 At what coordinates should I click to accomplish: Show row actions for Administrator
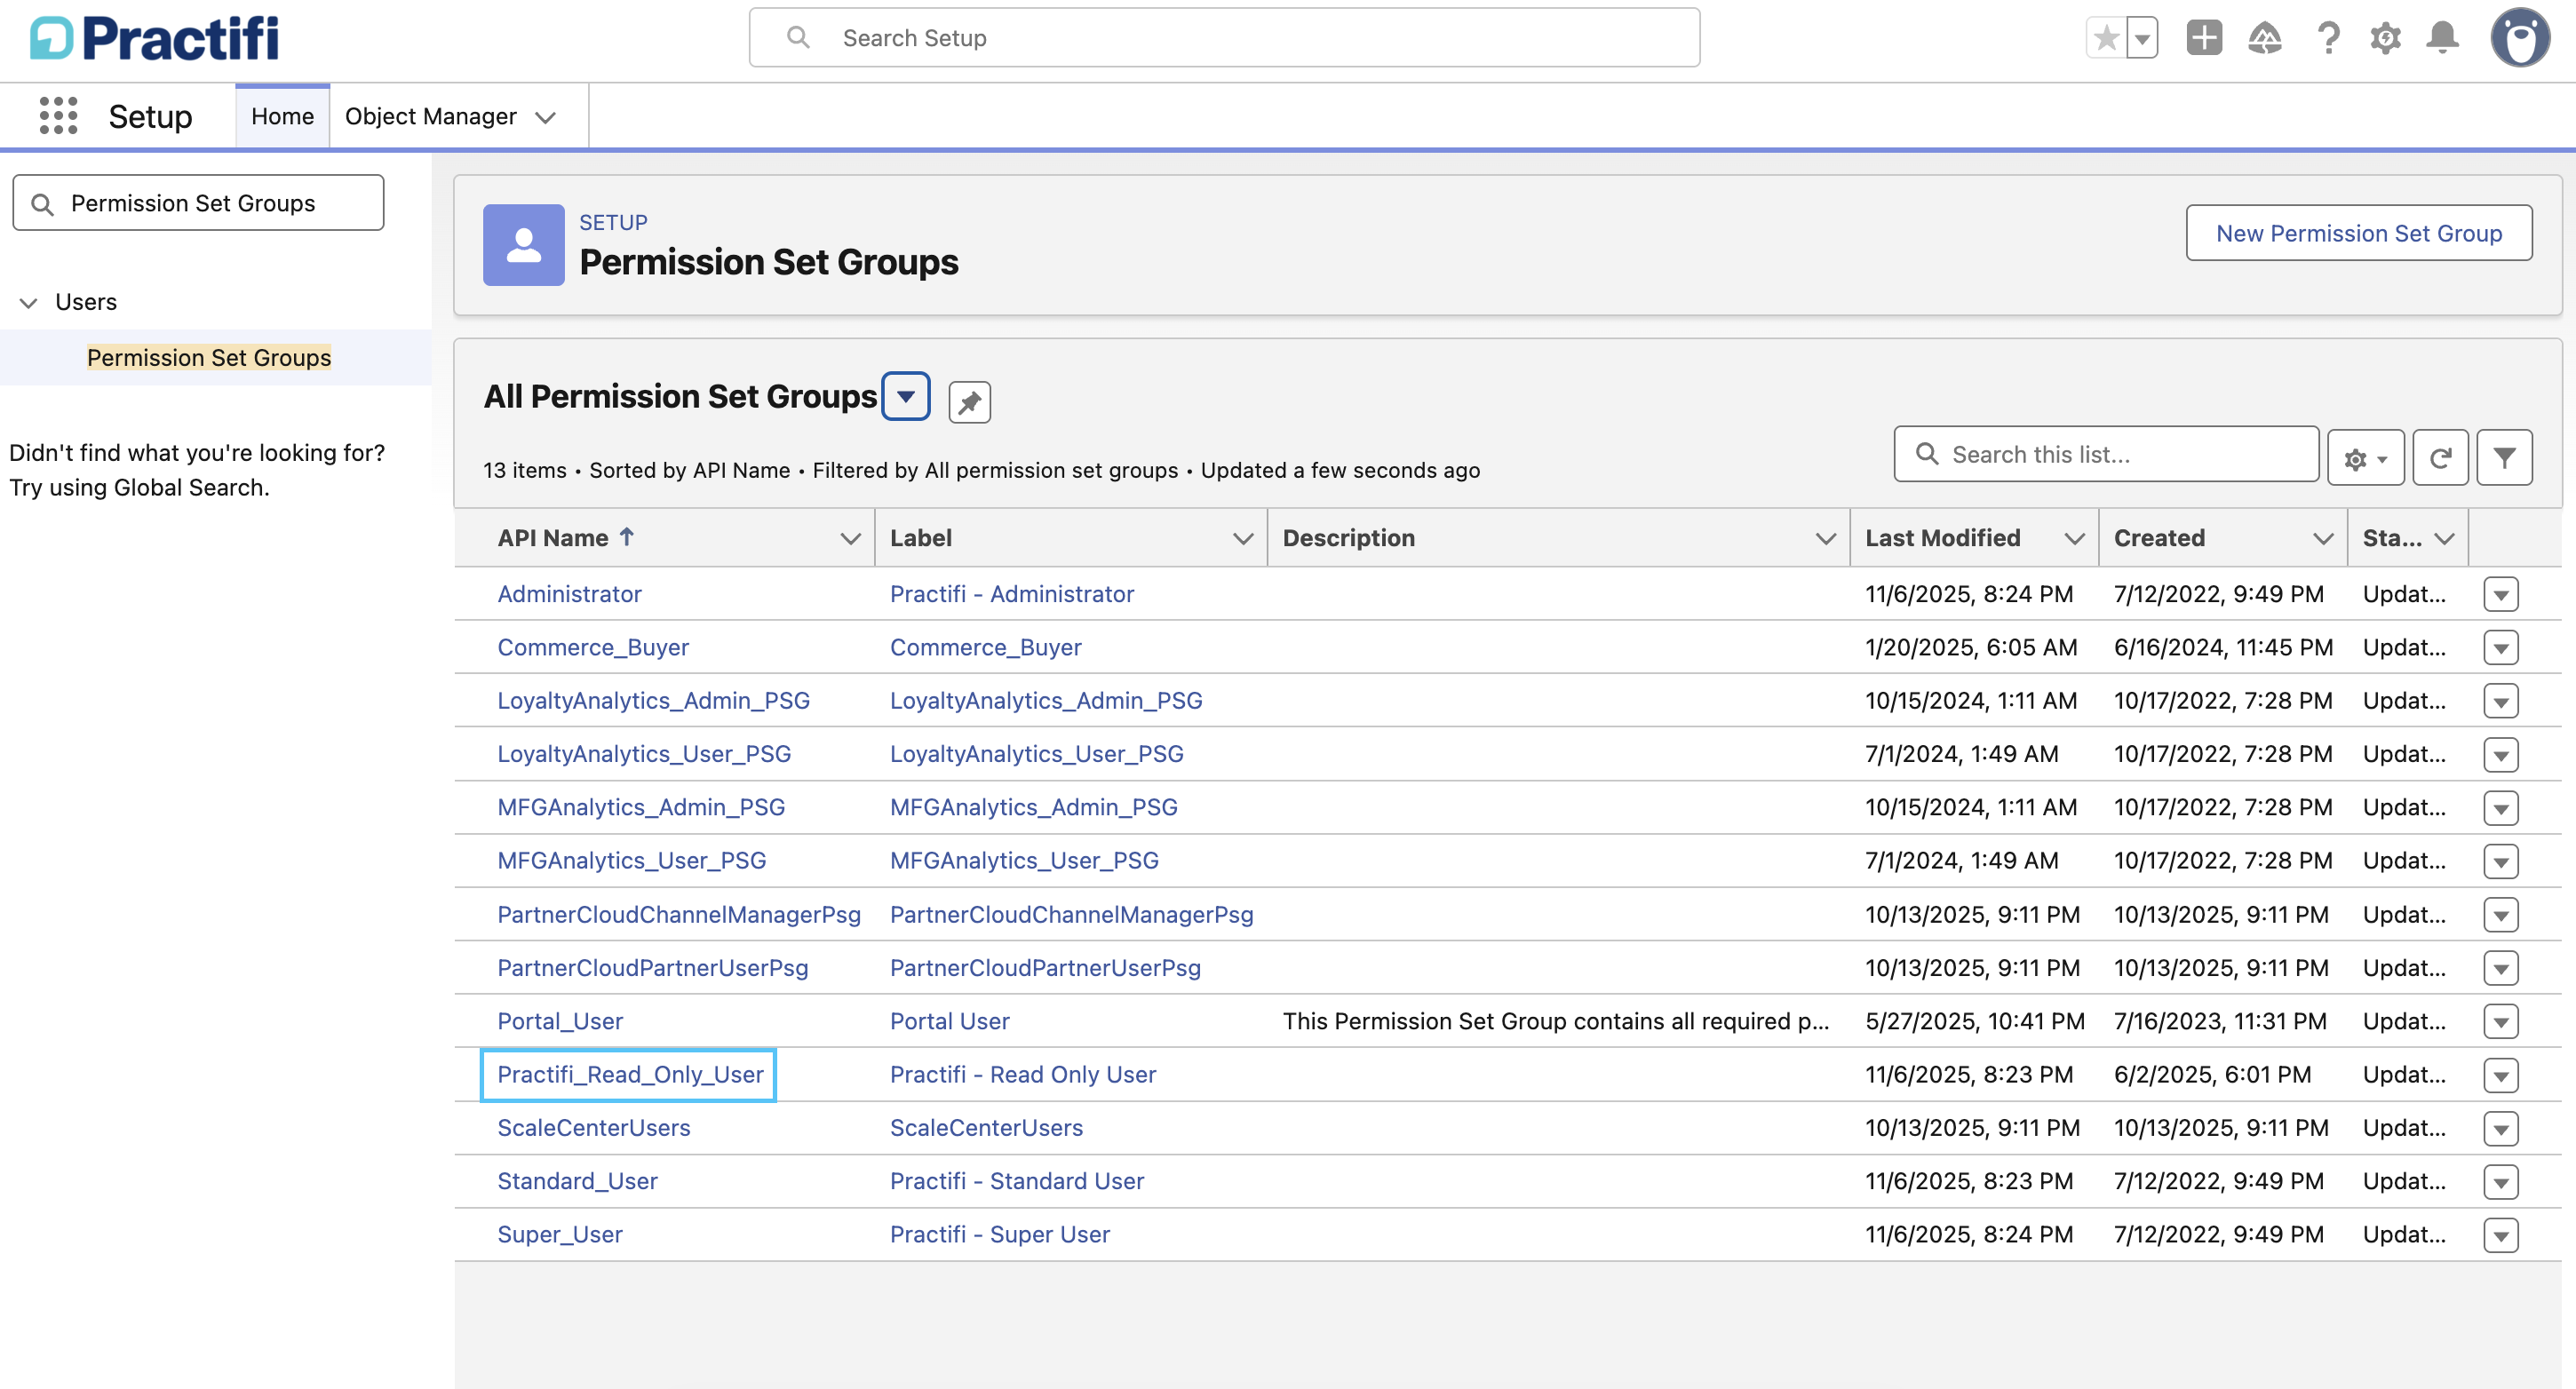point(2500,594)
